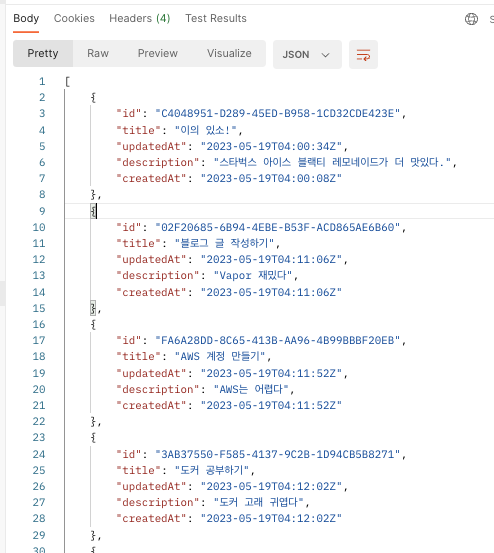The width and height of the screenshot is (494, 553).
Task: Click updatedAt value 2023-05-19T04:11:52Z on line 19
Action: [x=271, y=373]
